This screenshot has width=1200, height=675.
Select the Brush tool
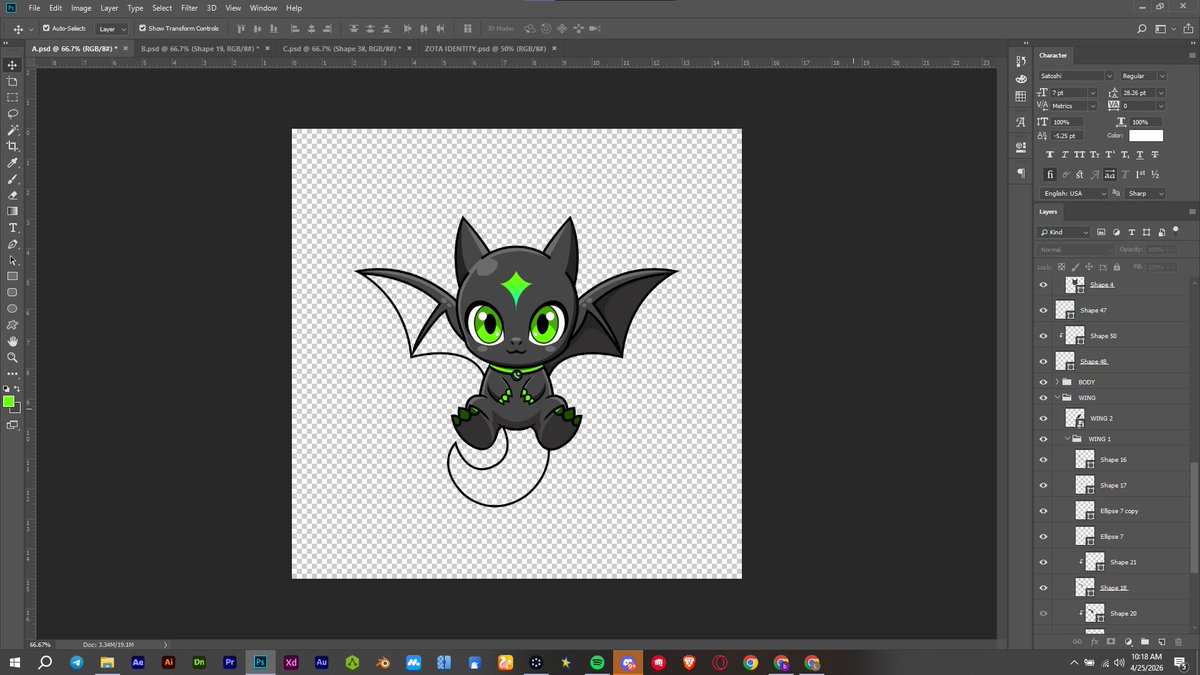click(12, 179)
